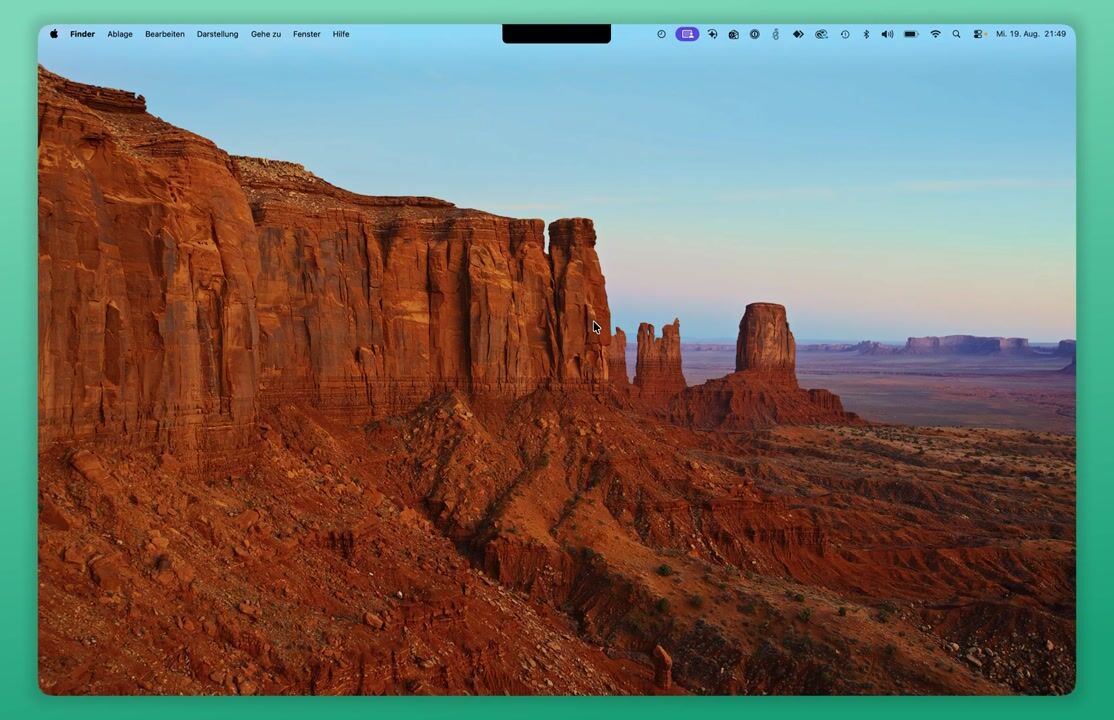Open Spotlight search magnifier

[x=956, y=33]
